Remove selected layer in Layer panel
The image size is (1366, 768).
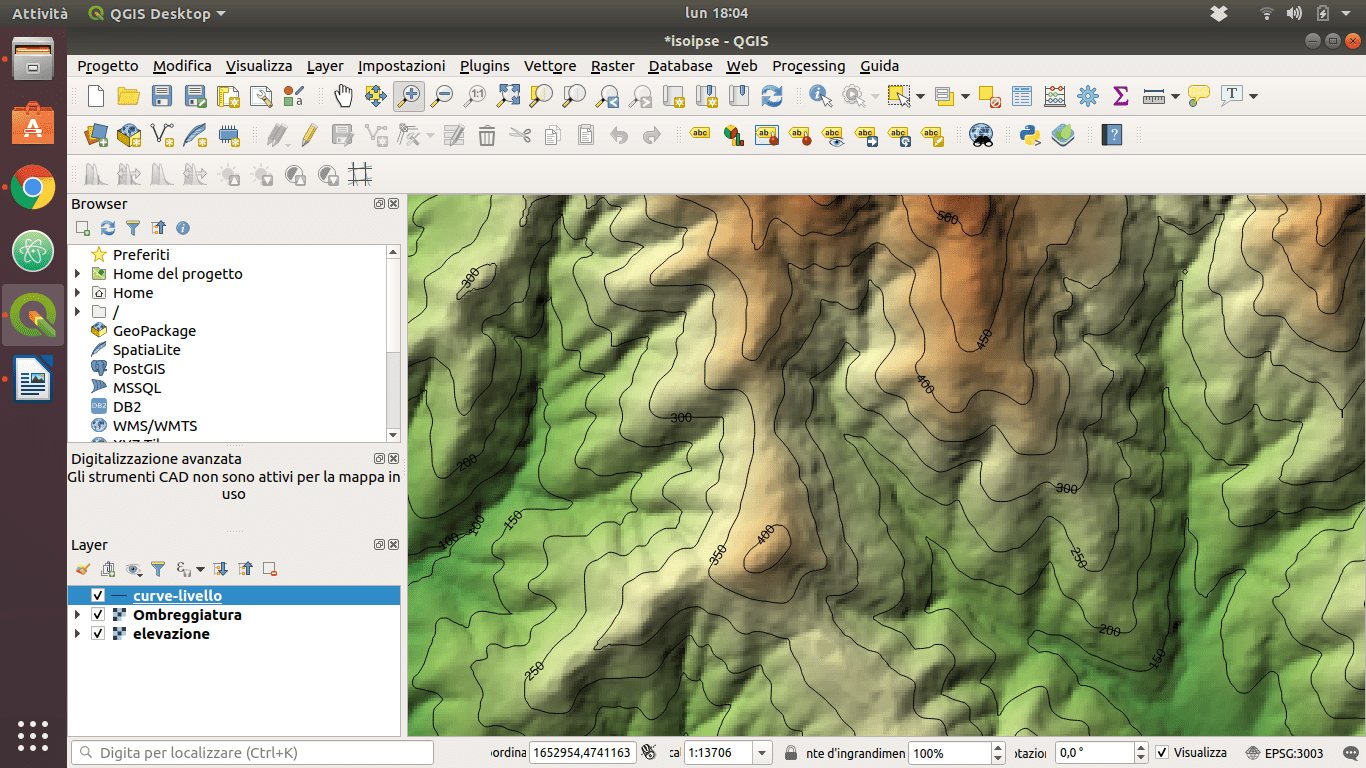point(269,569)
